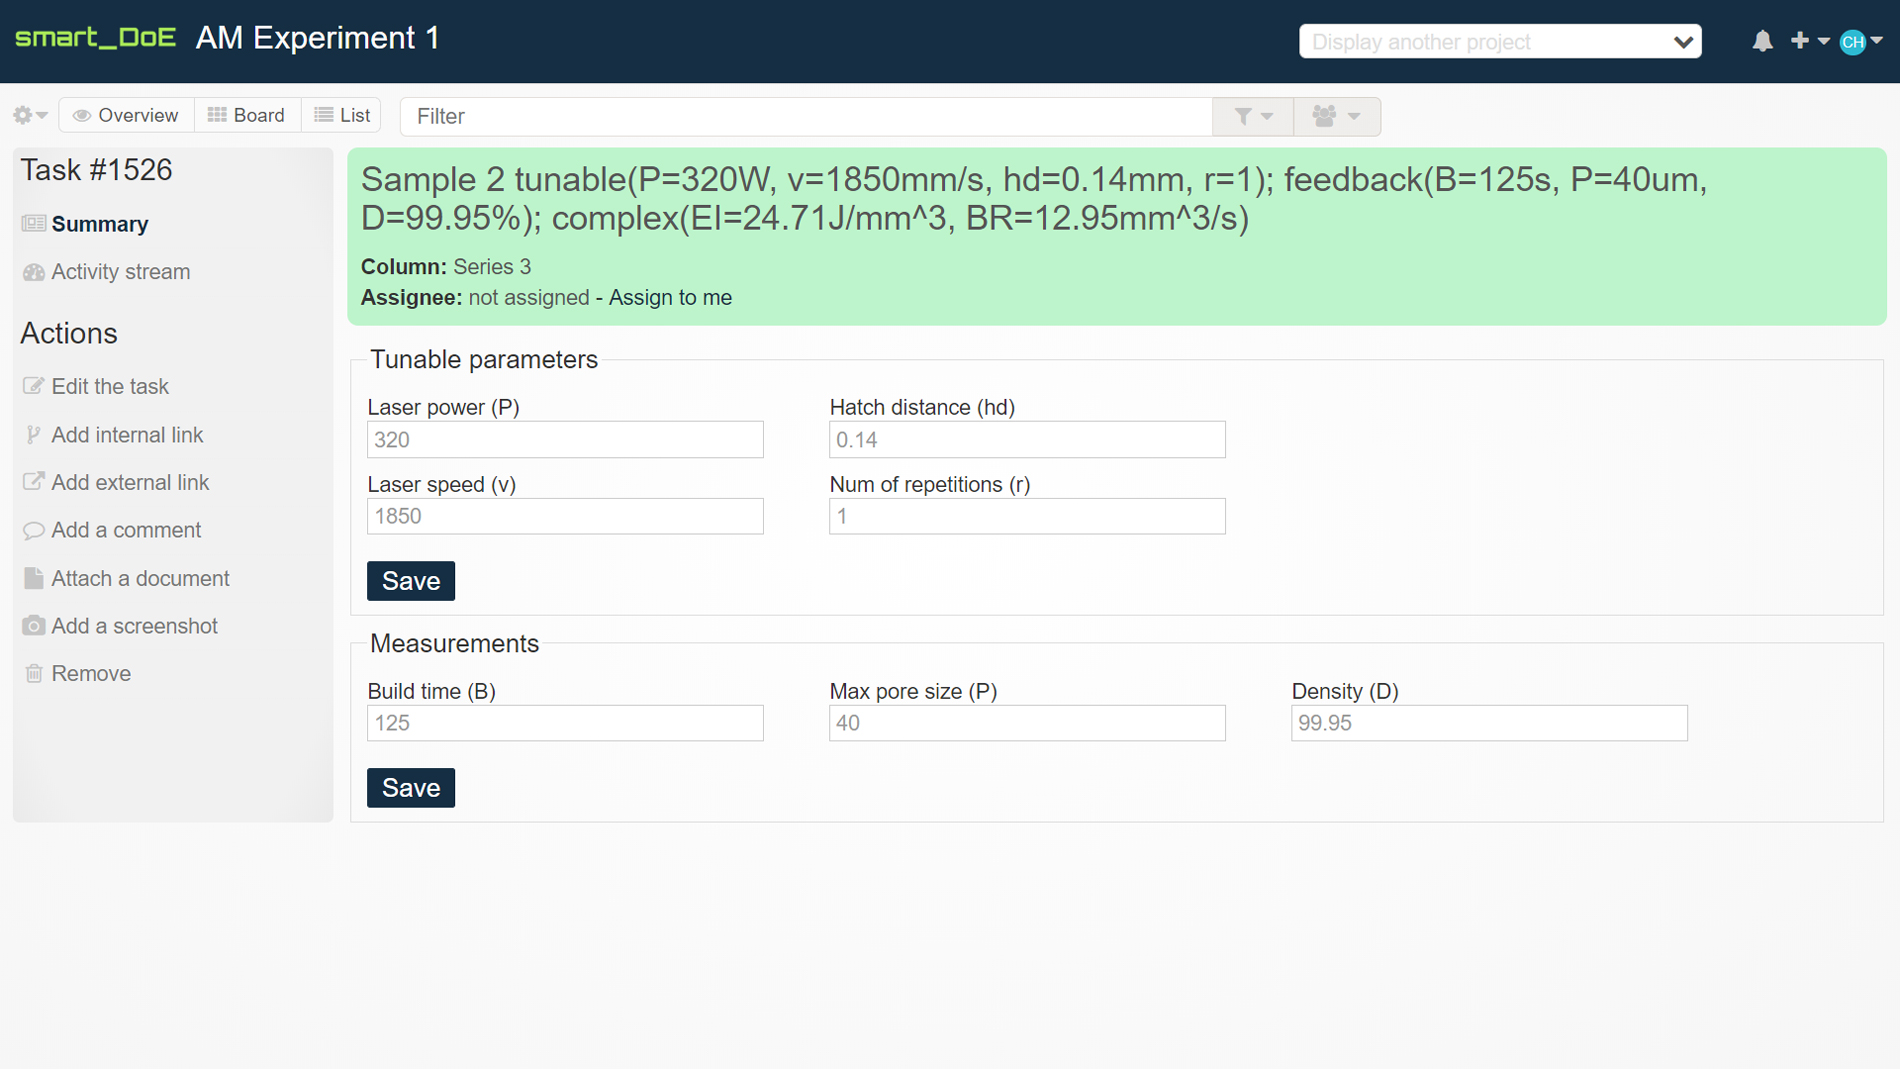Switch to Overview view
The image size is (1900, 1069).
pyautogui.click(x=126, y=115)
